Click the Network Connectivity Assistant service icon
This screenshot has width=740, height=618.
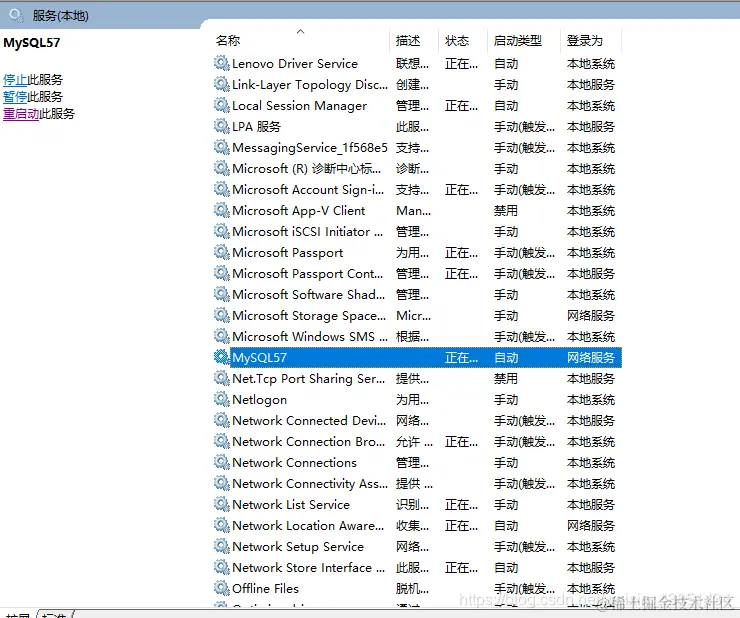click(221, 483)
